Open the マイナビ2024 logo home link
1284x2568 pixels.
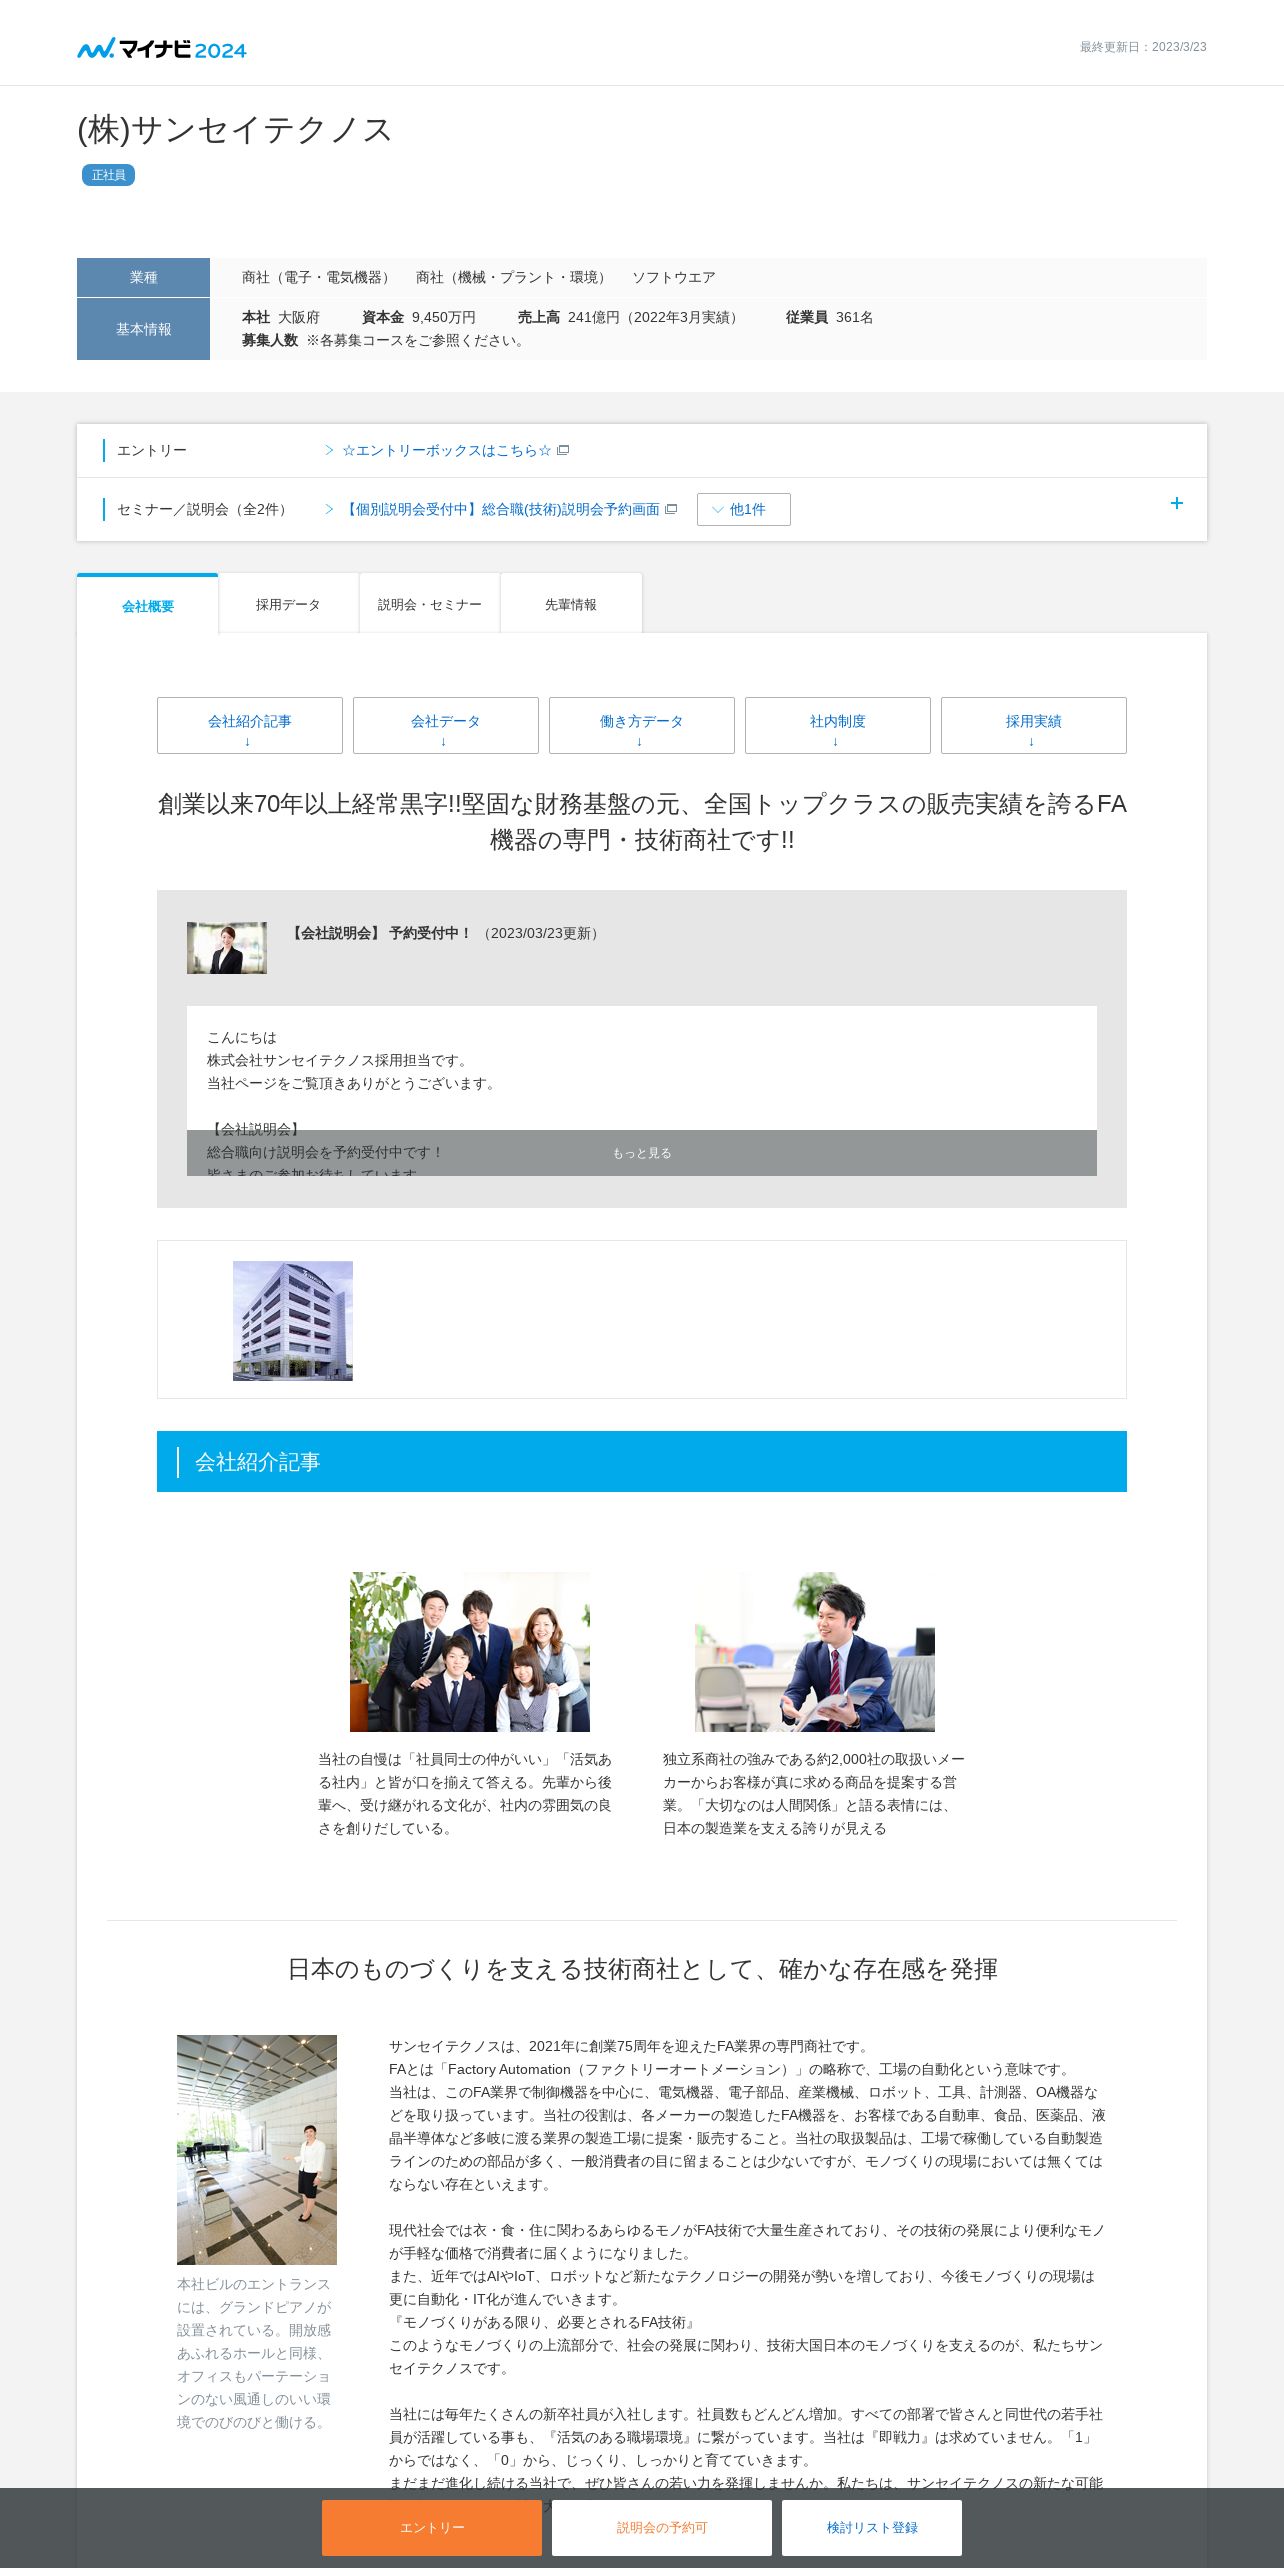(162, 48)
